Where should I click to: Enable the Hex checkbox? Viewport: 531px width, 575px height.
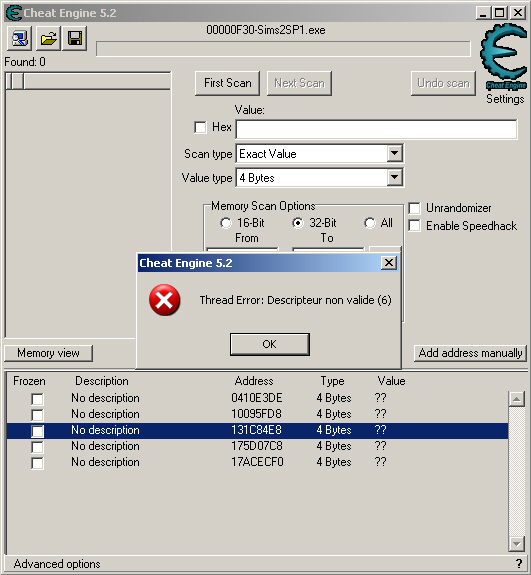(x=200, y=128)
